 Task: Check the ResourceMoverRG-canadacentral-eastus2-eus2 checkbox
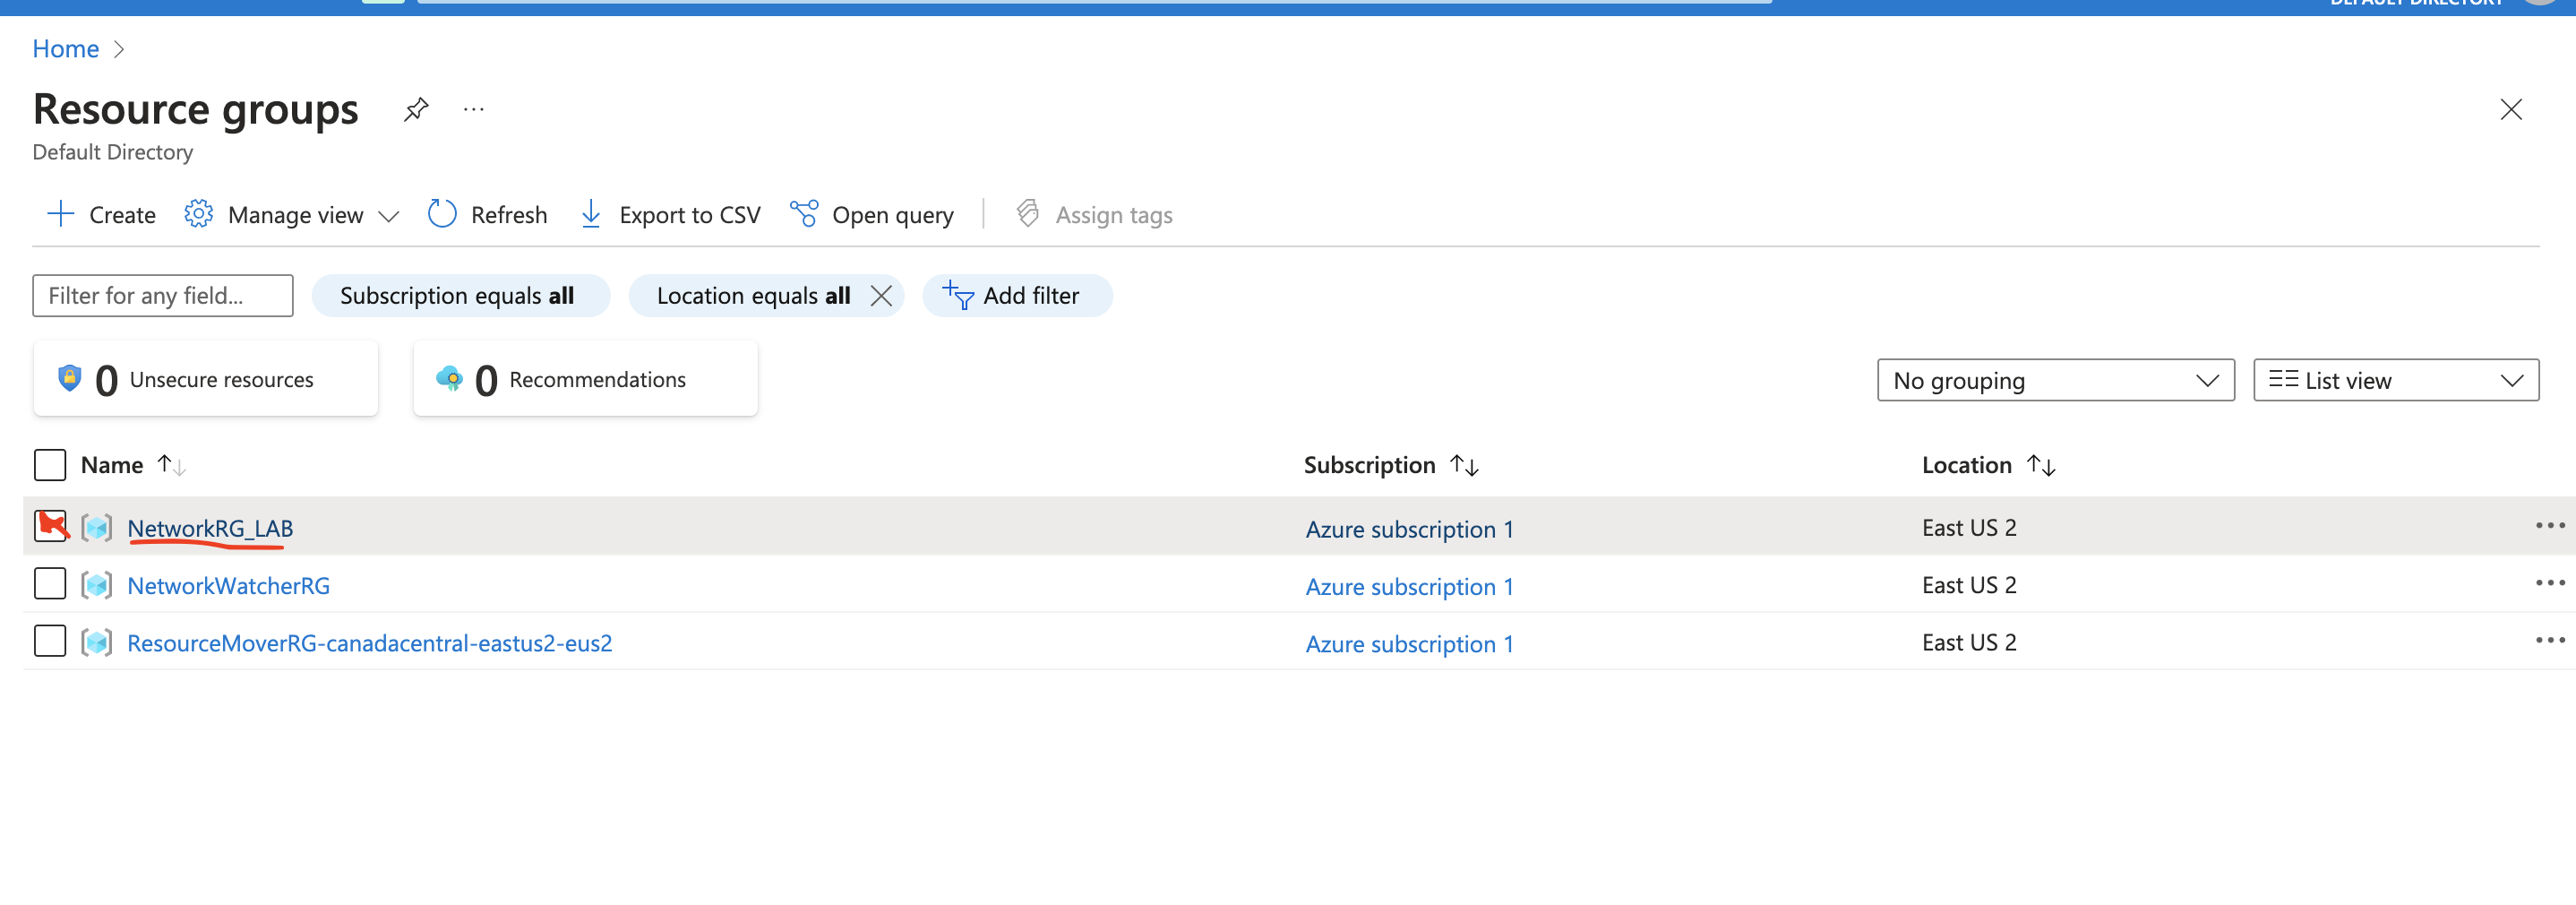pyautogui.click(x=50, y=641)
